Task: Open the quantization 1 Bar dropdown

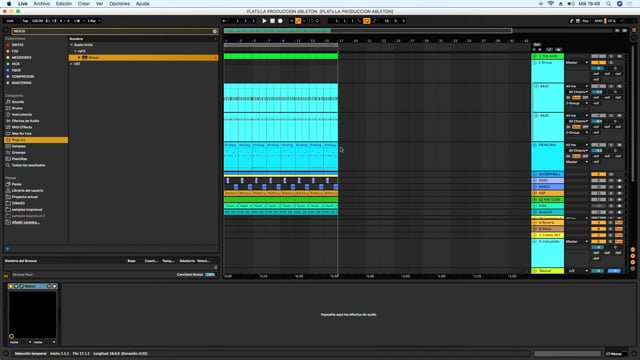Action: coord(93,21)
